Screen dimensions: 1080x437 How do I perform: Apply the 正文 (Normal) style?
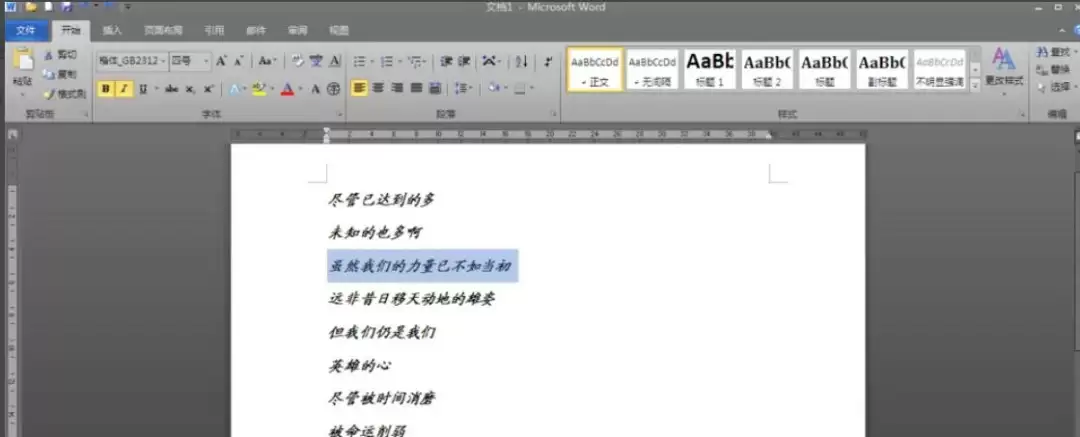coord(595,70)
